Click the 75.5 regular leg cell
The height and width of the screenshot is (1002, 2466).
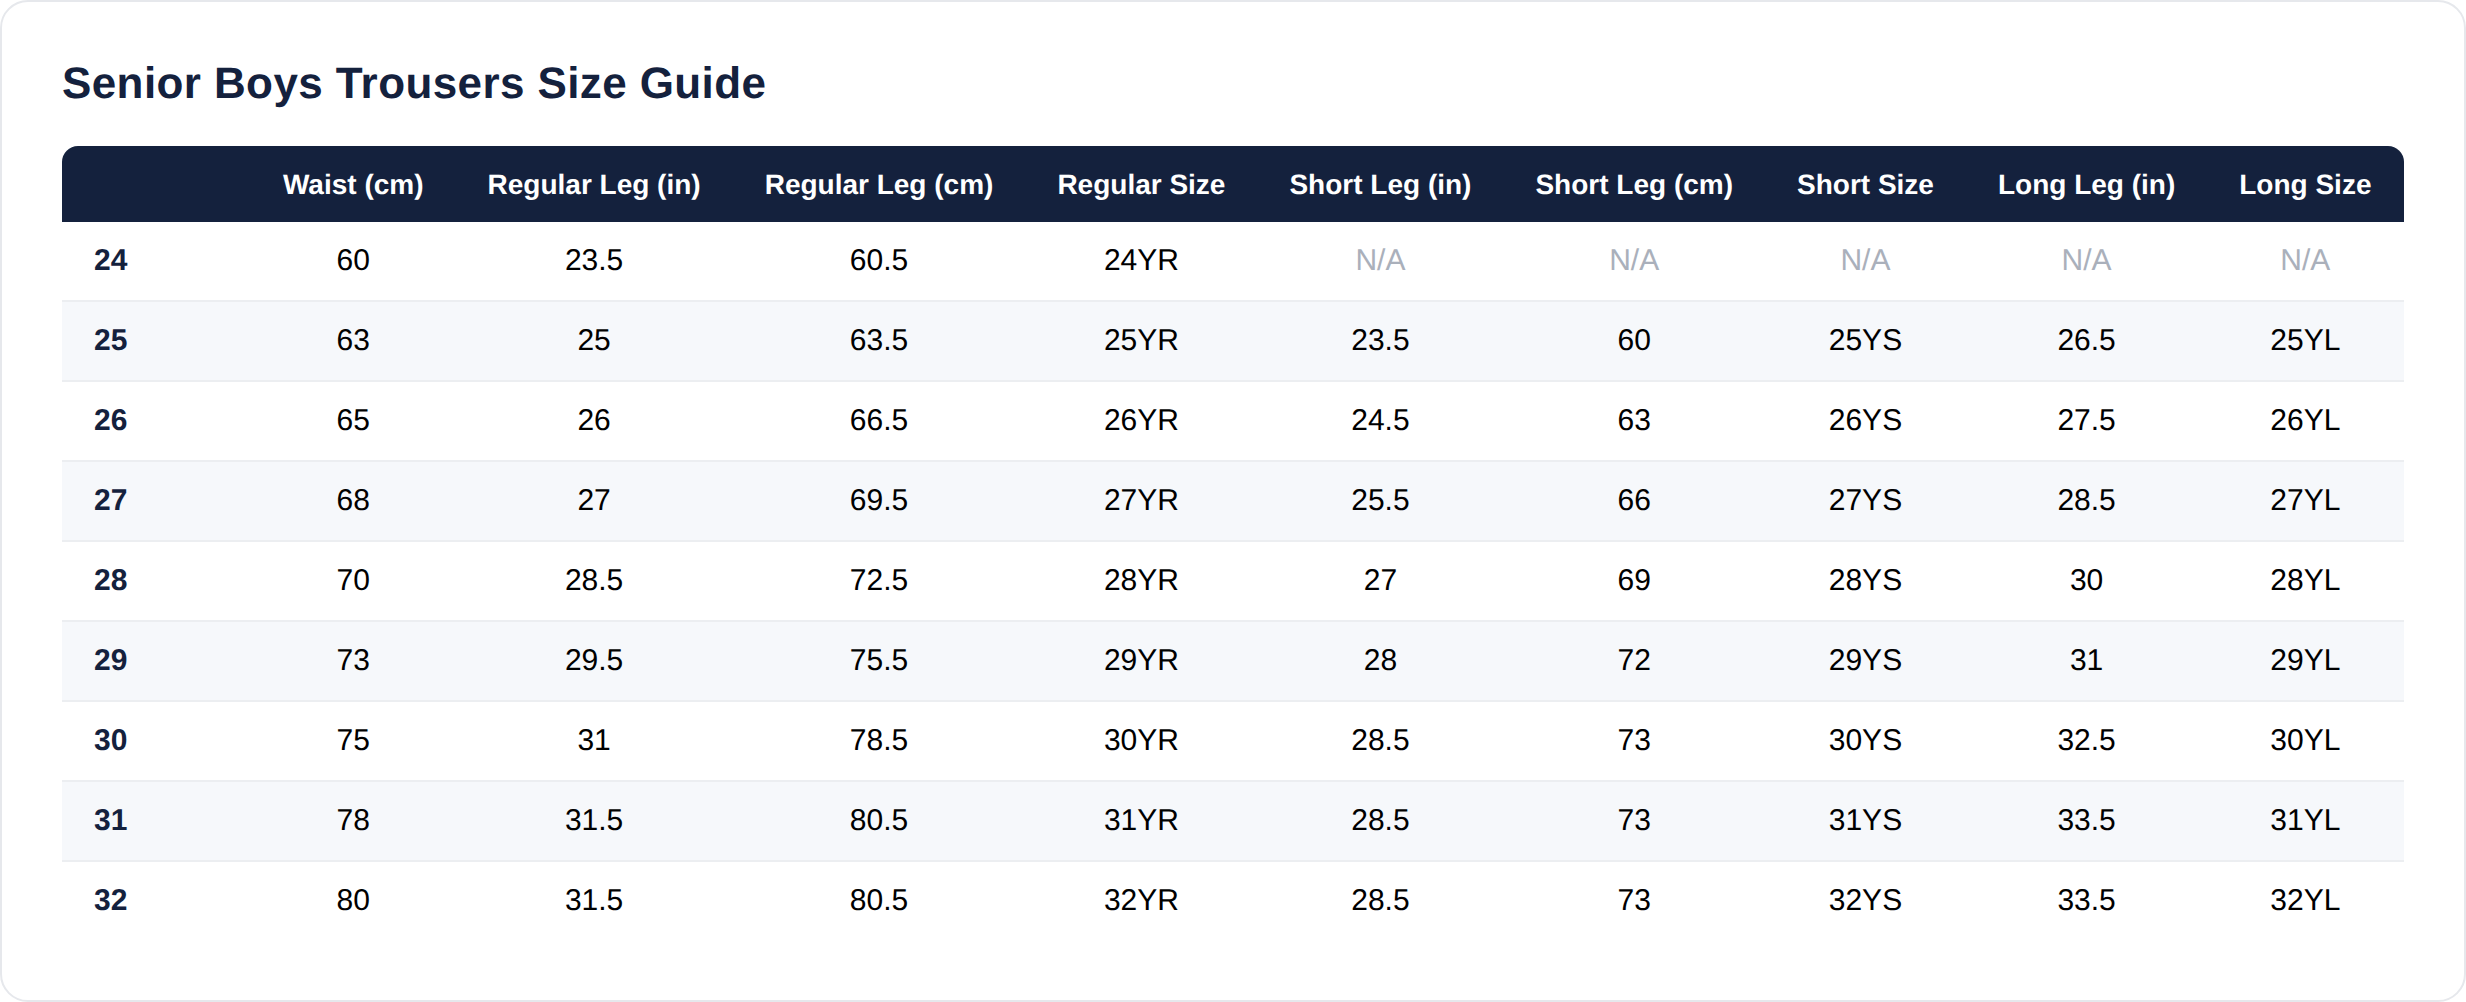(879, 660)
